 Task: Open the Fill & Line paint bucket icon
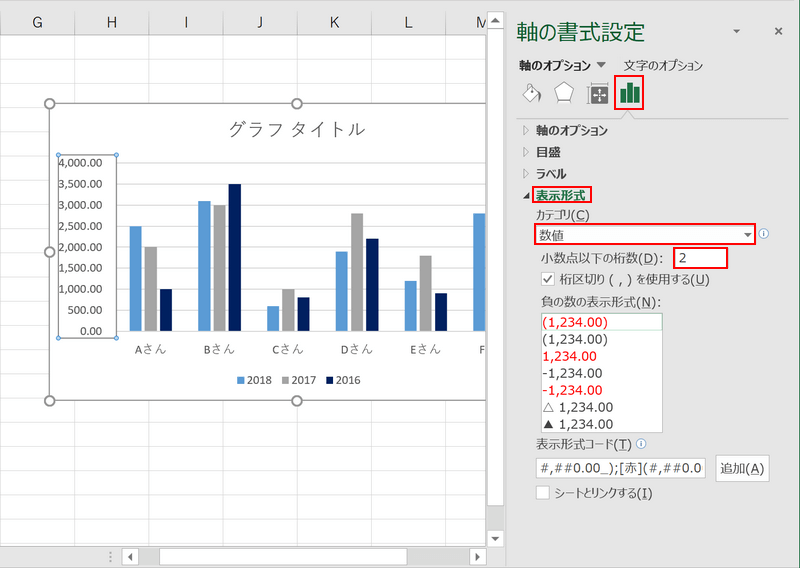(532, 93)
